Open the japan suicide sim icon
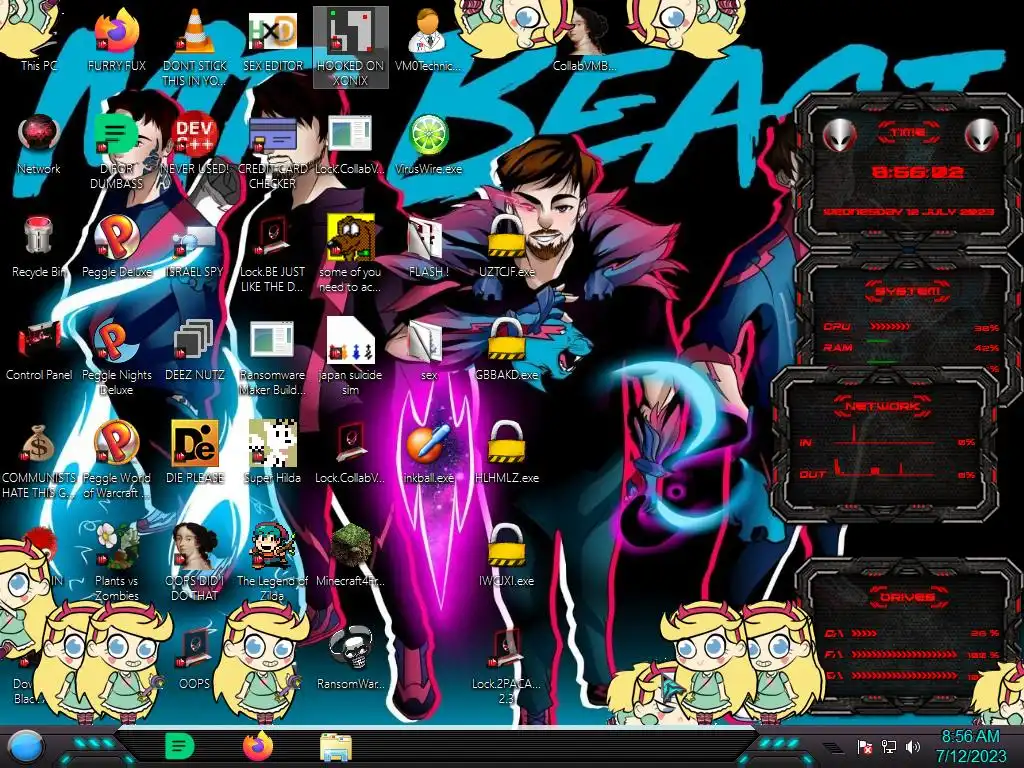This screenshot has width=1024, height=768. click(x=351, y=357)
